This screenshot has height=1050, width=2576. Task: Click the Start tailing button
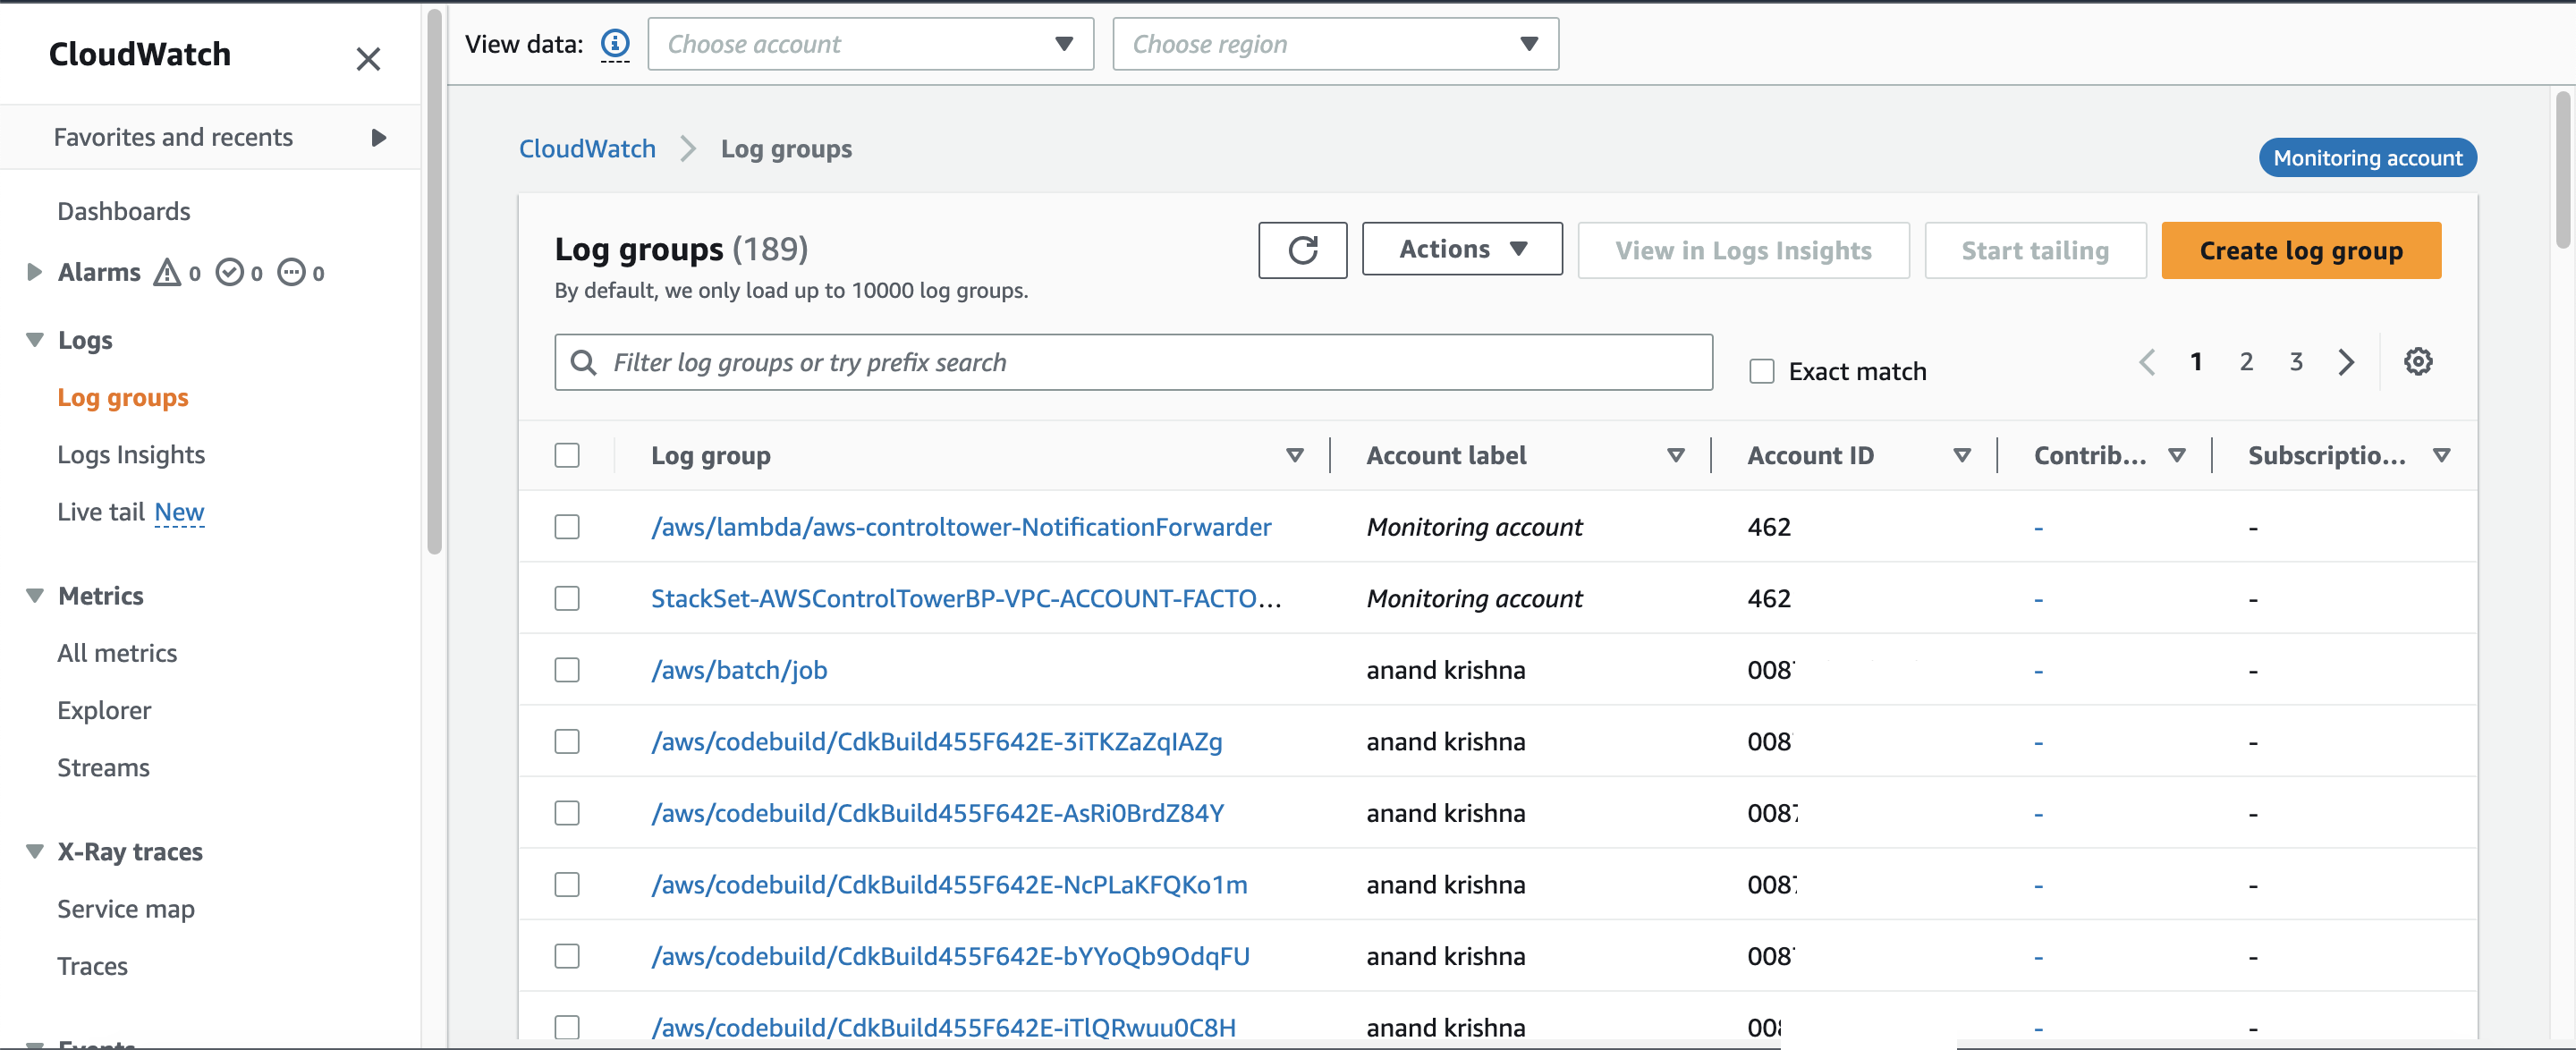(2034, 250)
